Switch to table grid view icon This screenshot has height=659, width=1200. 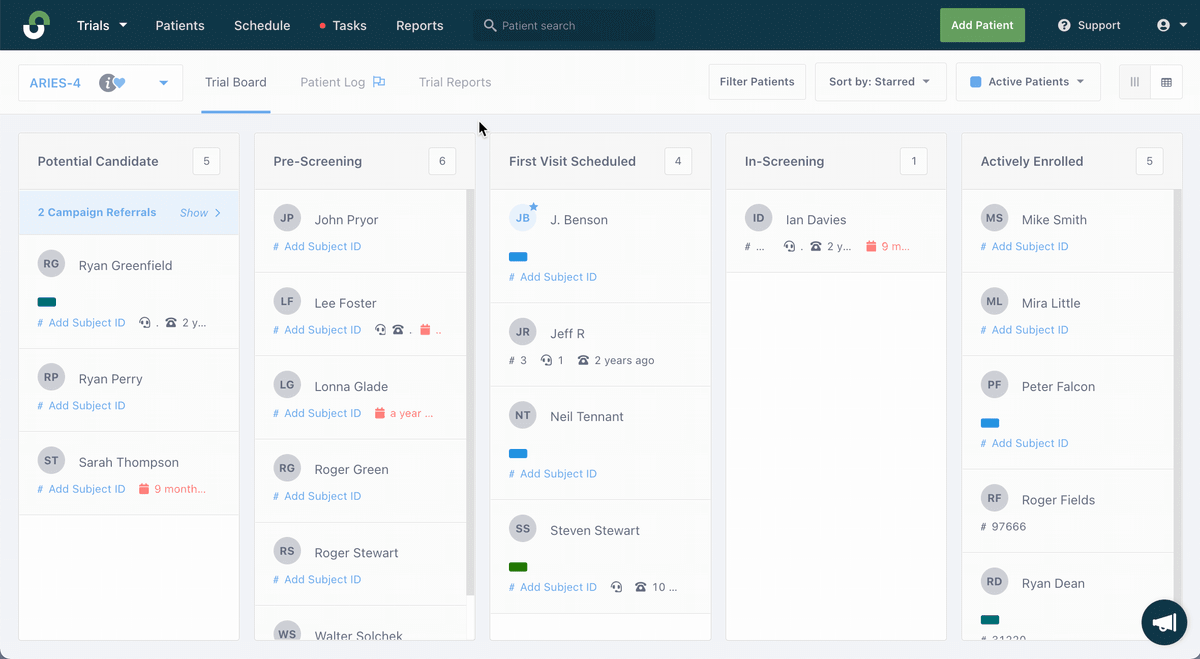click(1166, 82)
